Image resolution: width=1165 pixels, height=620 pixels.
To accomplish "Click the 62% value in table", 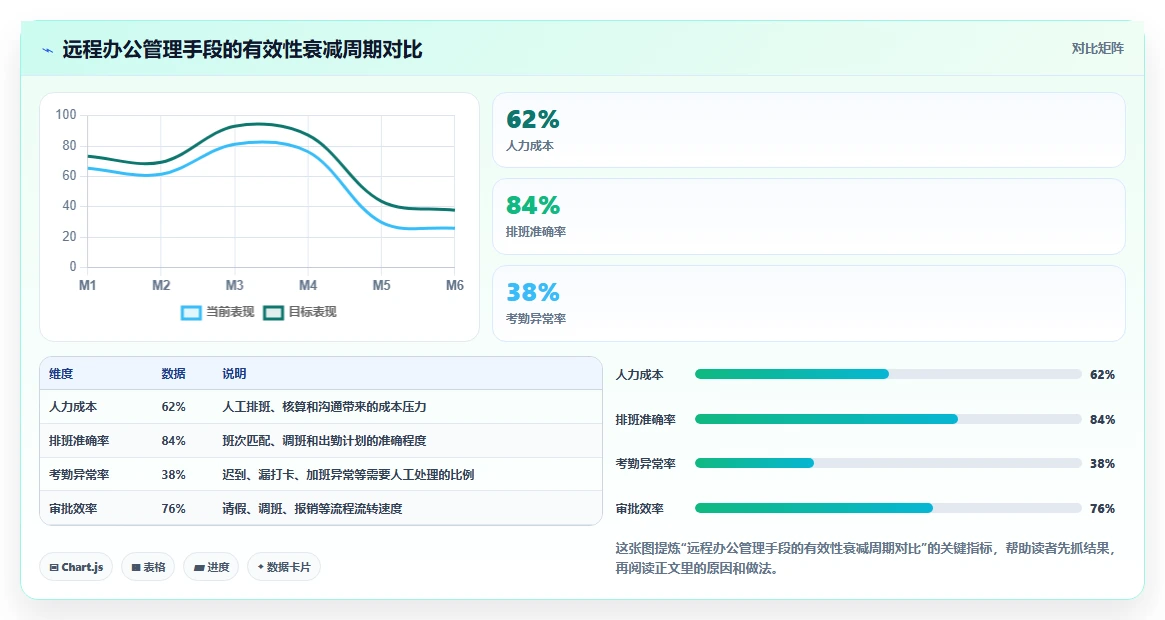I will [173, 407].
